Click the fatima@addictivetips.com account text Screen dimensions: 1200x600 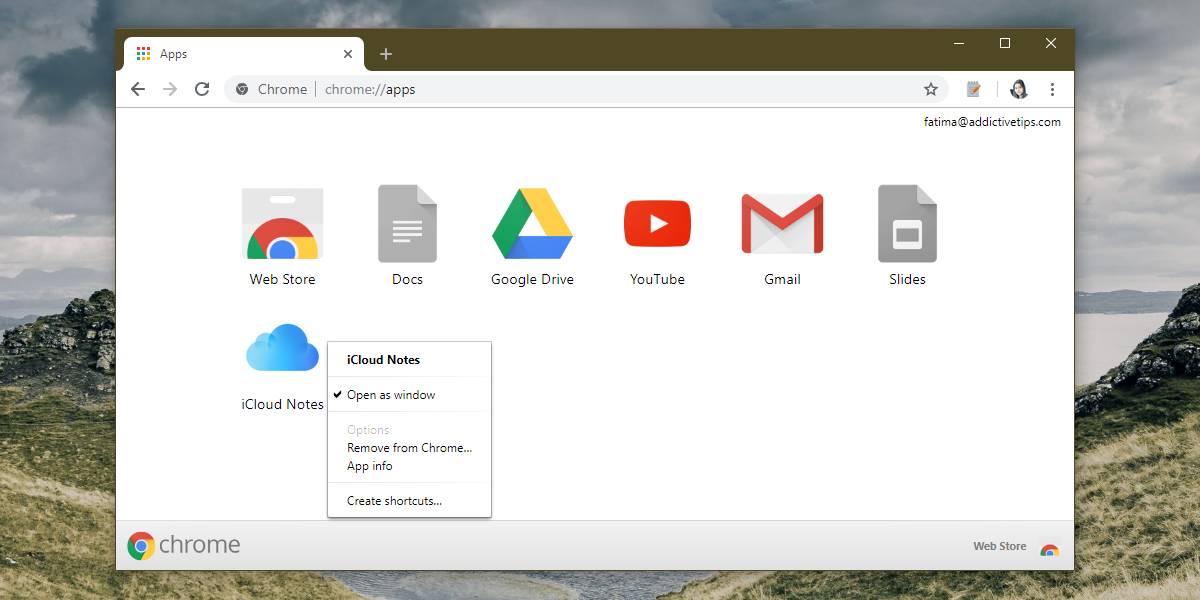coord(992,122)
